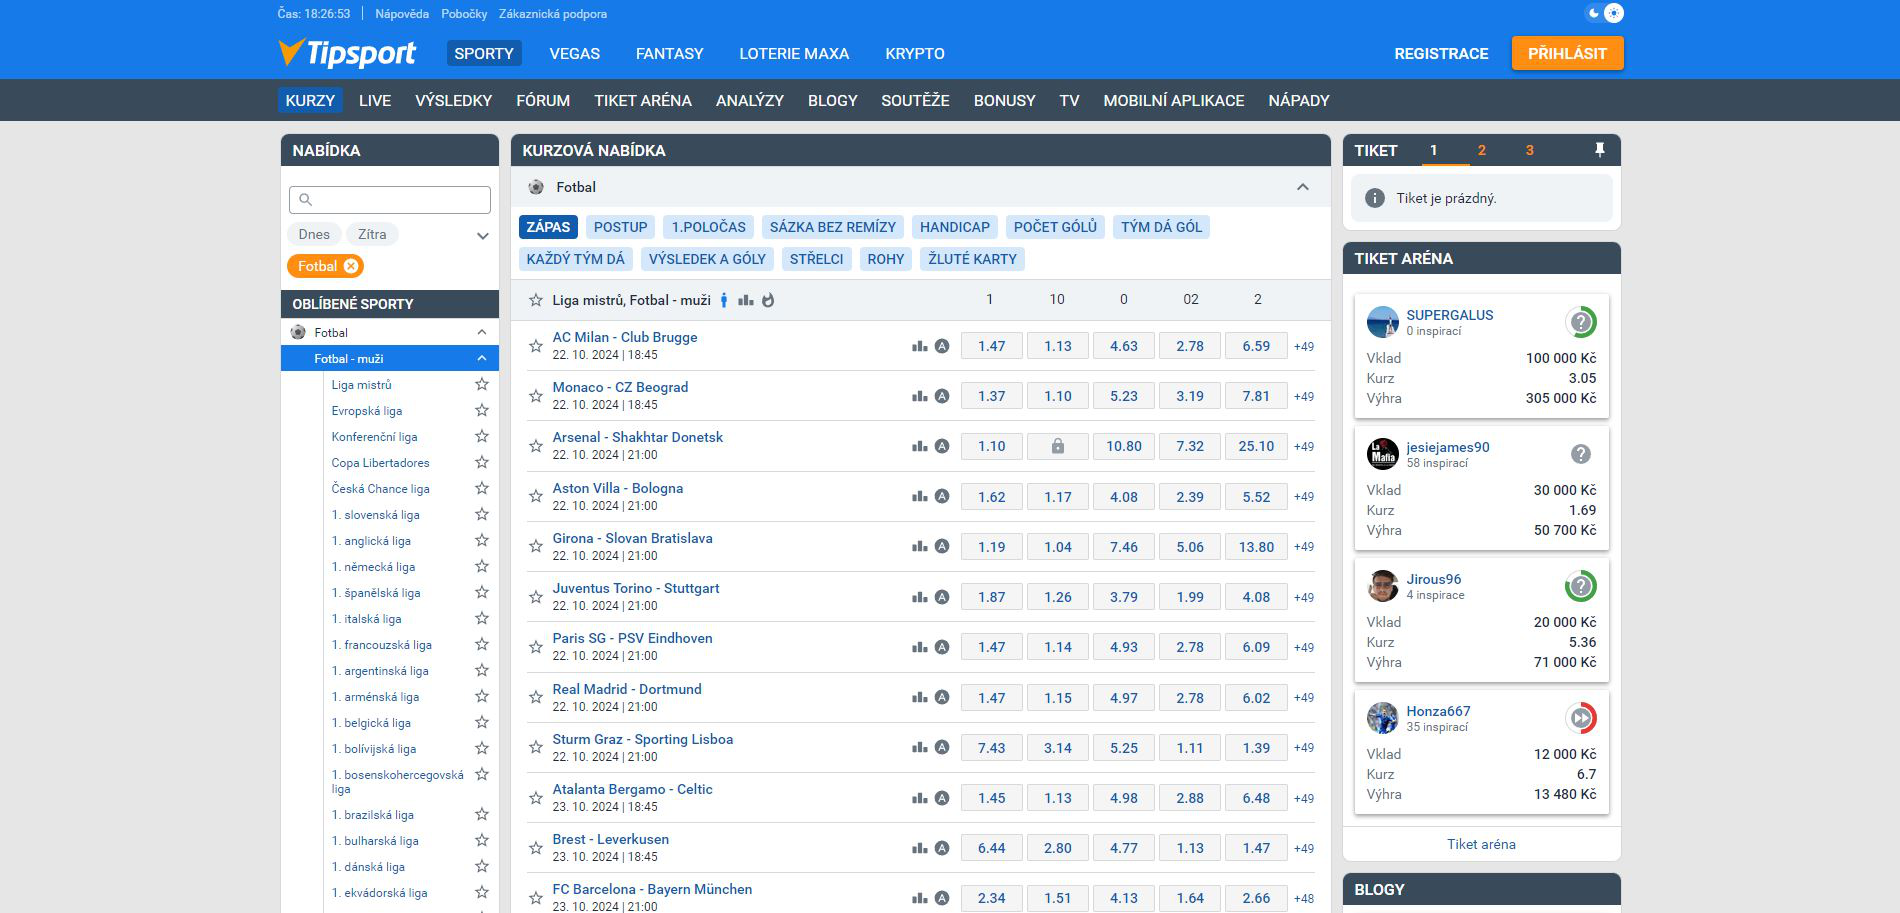Favorite the Arsenal - Shakhtar Donetsk match

pos(536,446)
